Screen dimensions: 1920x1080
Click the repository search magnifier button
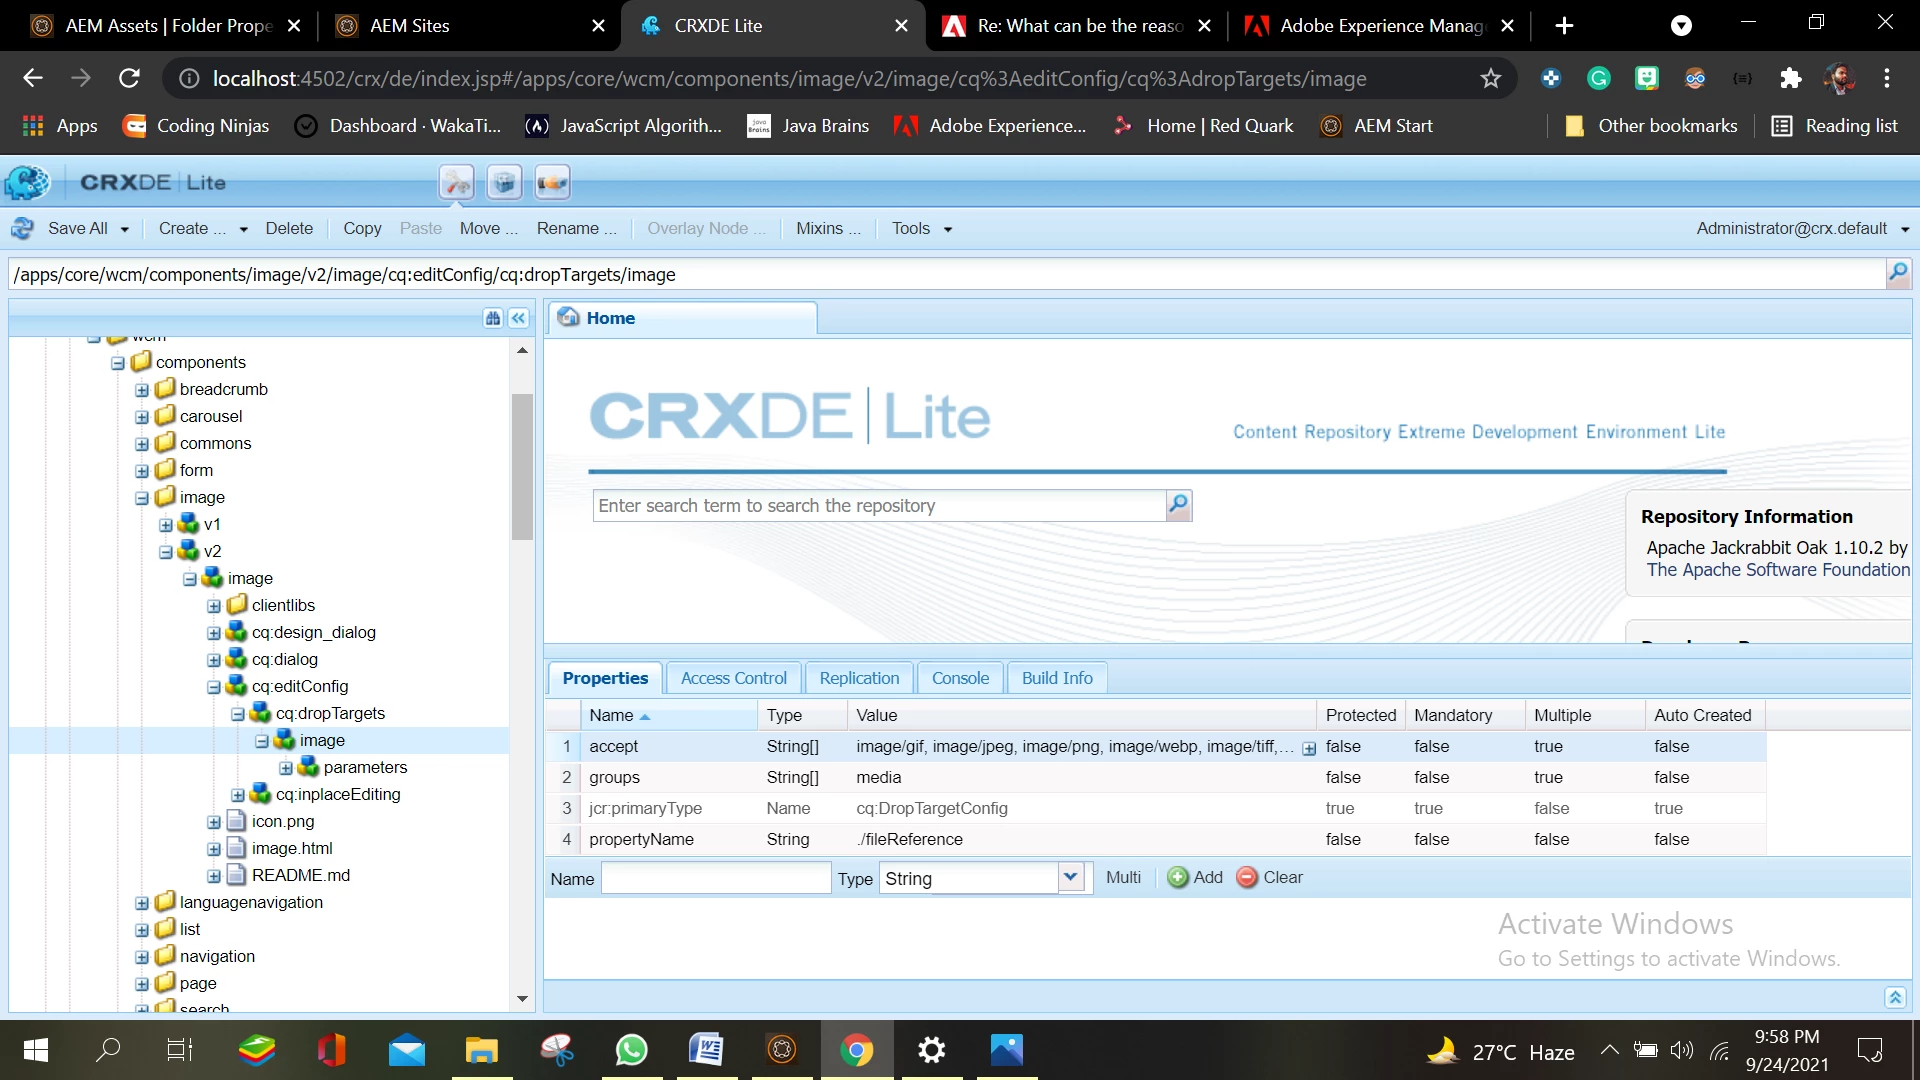[1179, 505]
